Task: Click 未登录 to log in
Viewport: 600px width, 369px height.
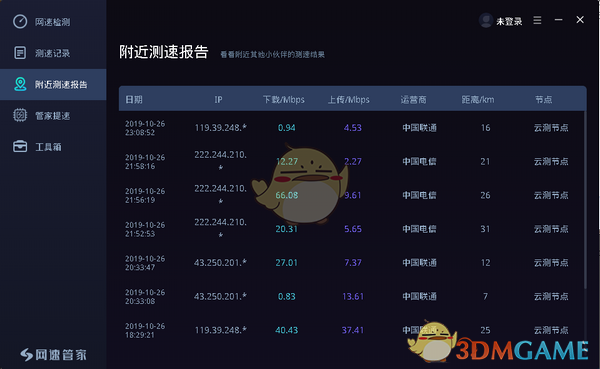Action: tap(509, 21)
